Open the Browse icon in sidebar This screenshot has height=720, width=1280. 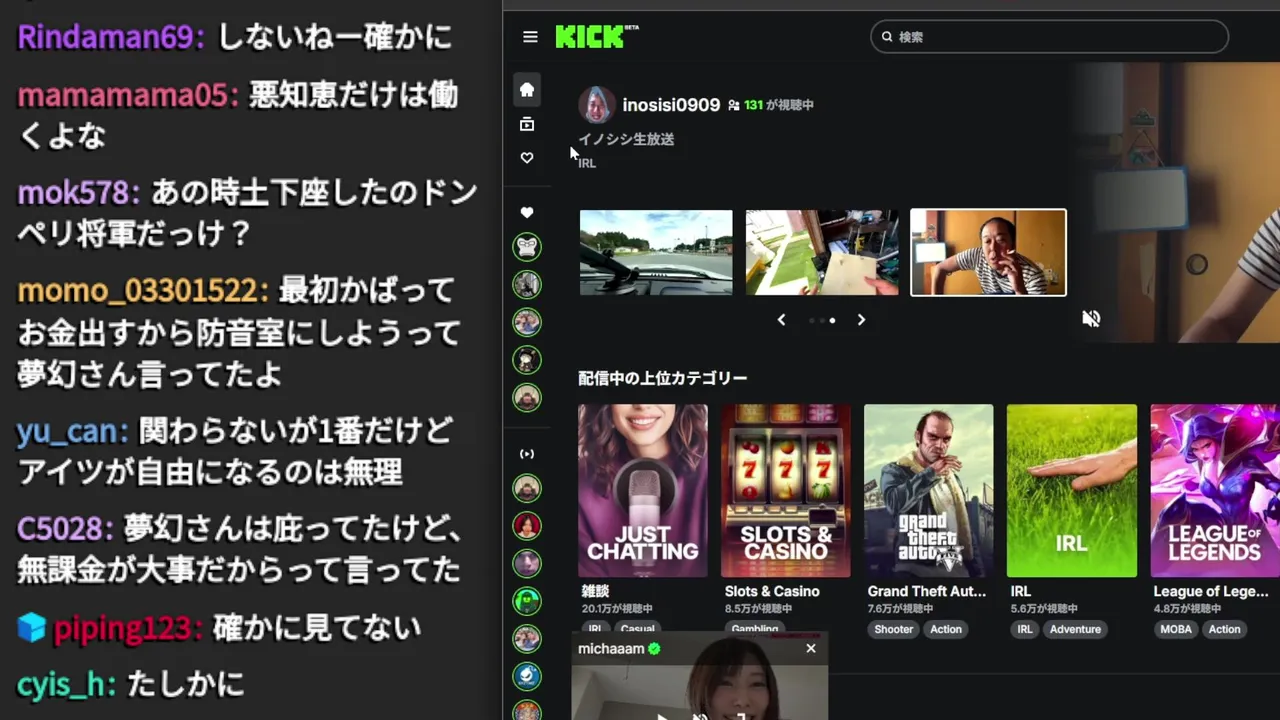coord(527,124)
